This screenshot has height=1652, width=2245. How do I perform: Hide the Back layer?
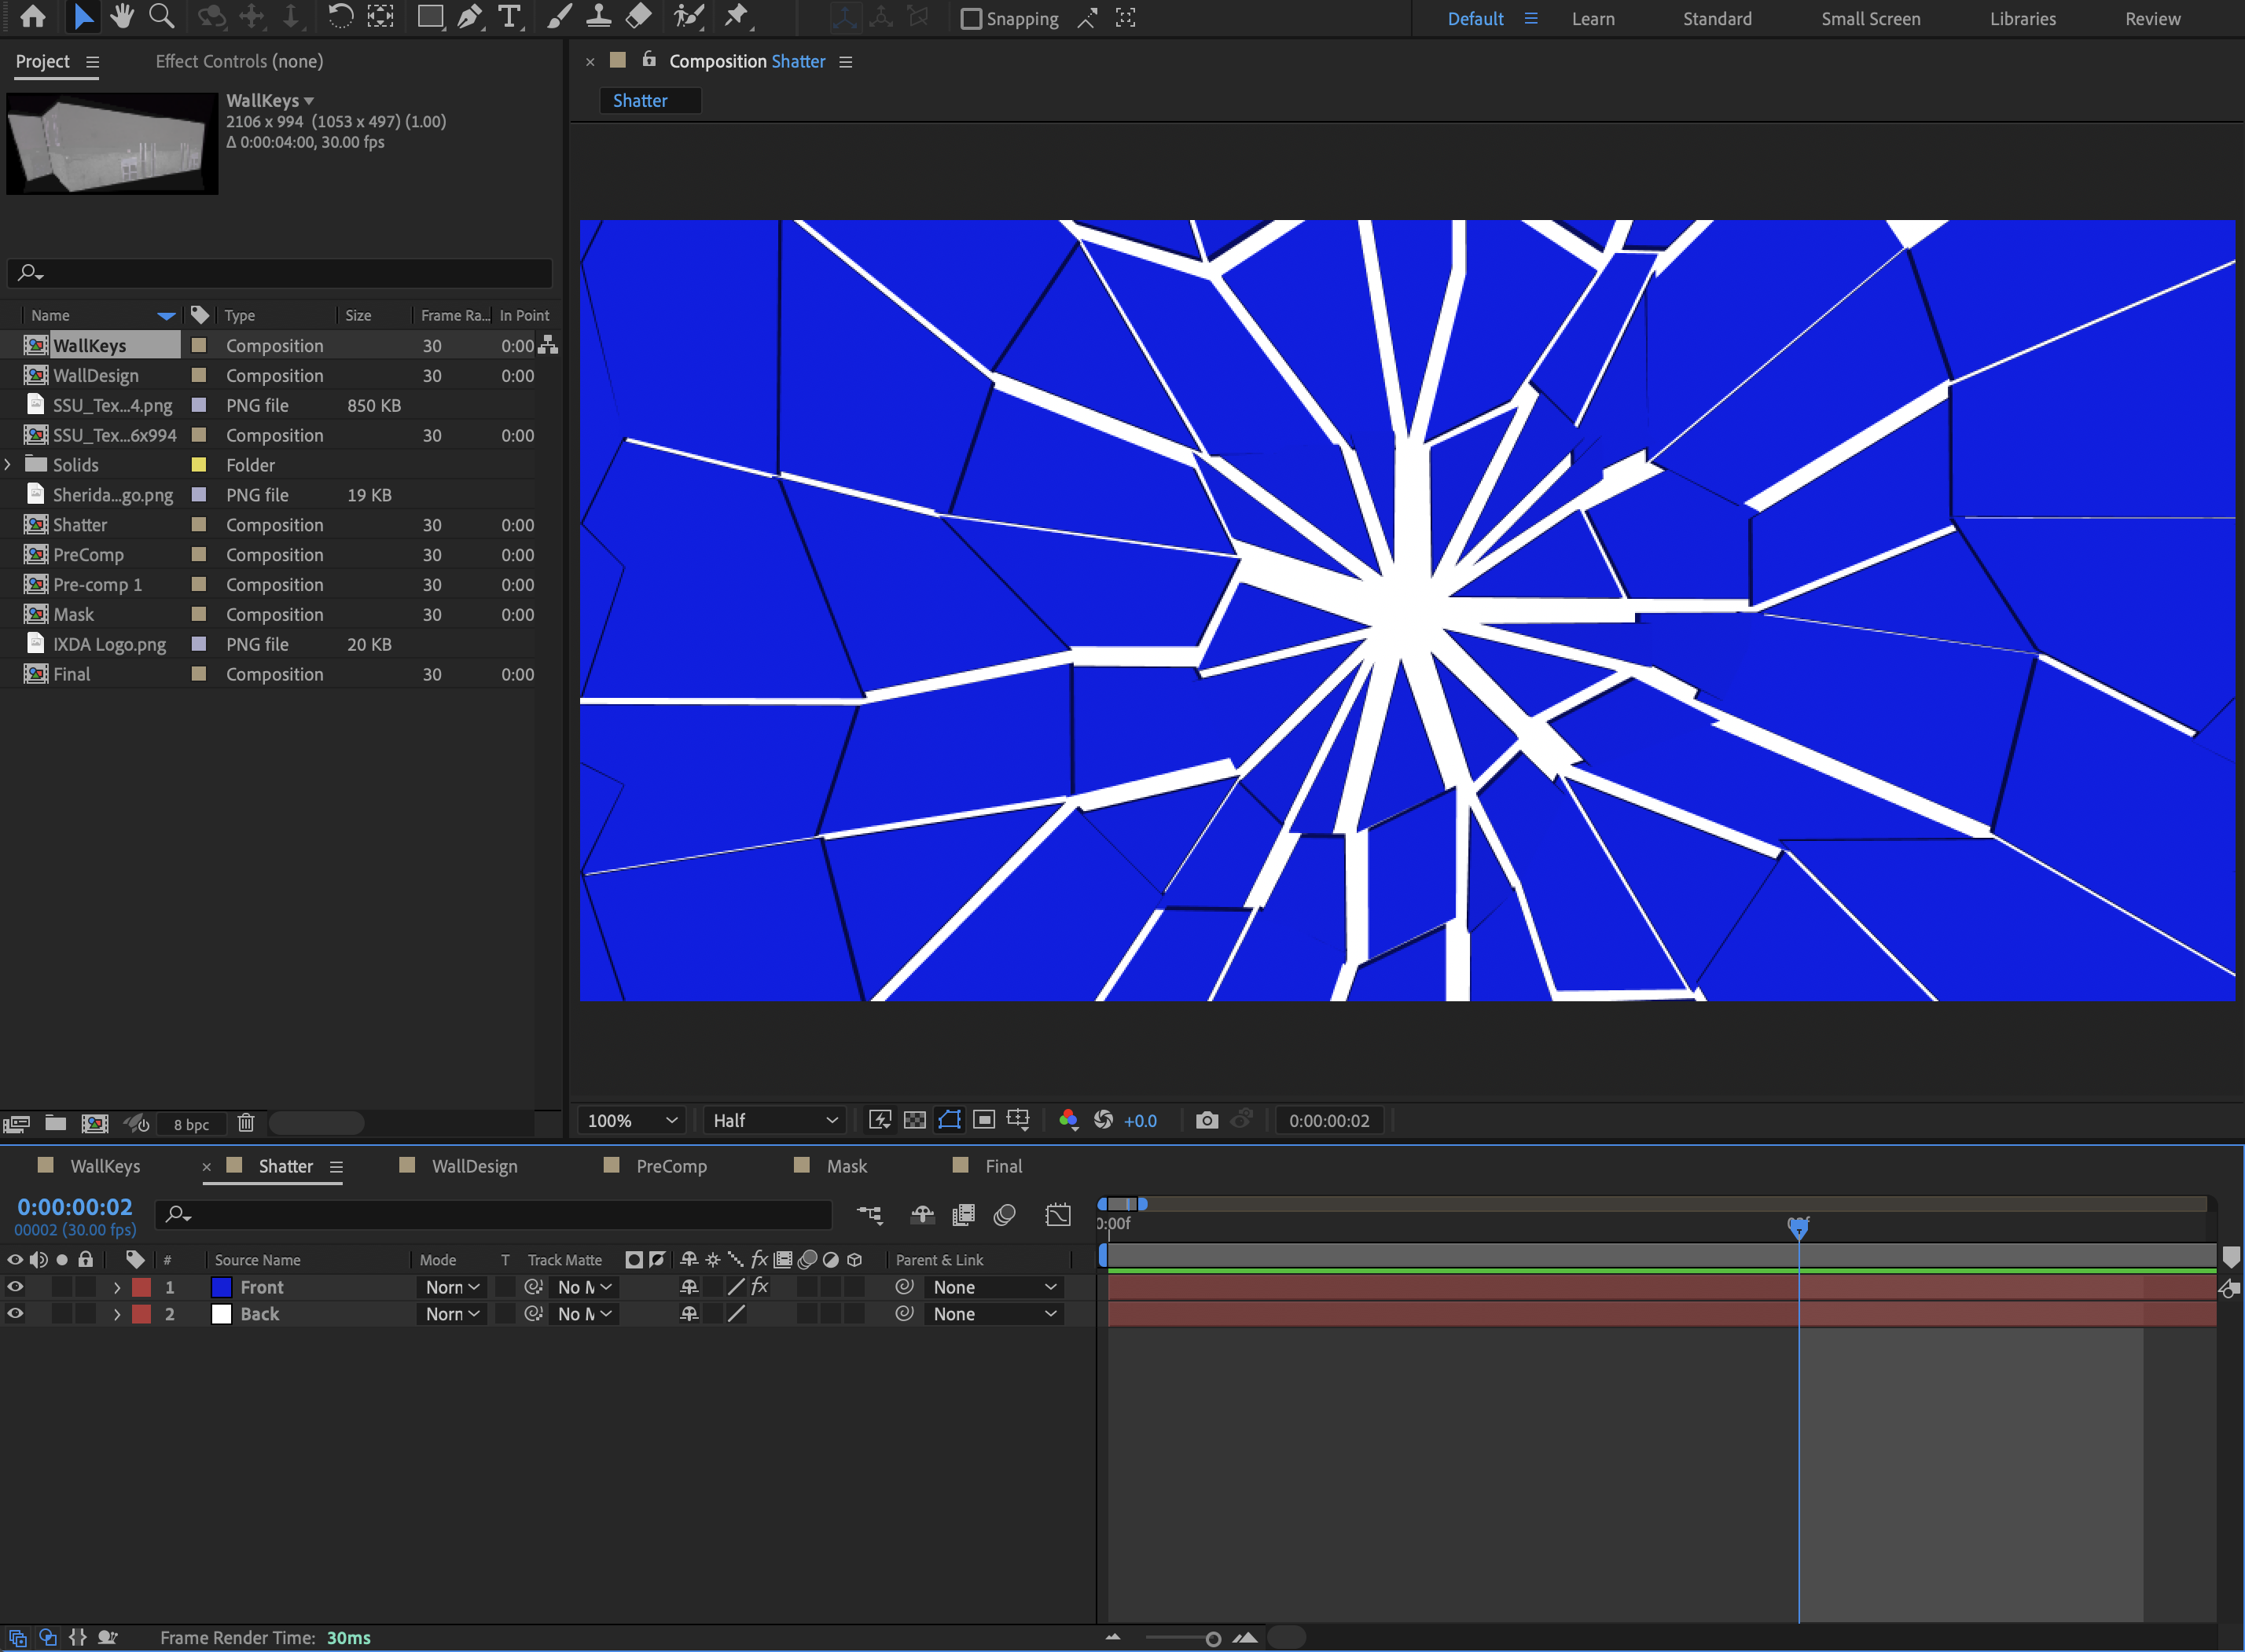[15, 1314]
